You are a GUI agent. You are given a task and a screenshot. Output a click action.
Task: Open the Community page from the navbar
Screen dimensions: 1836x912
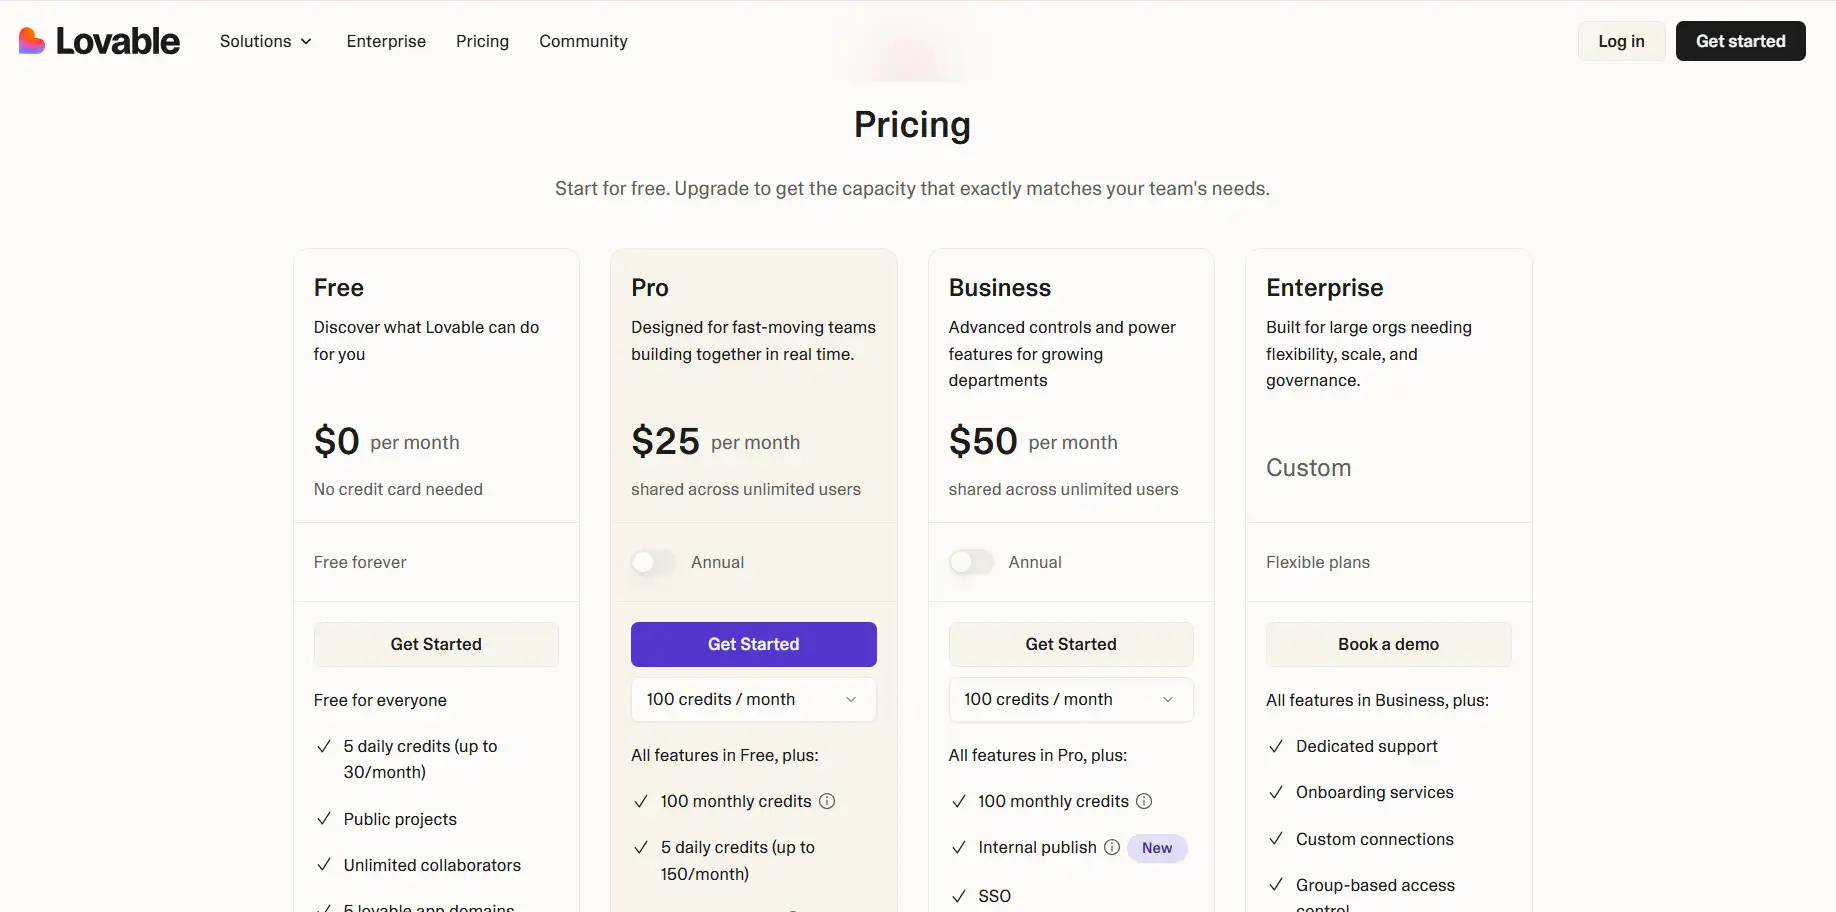point(583,41)
